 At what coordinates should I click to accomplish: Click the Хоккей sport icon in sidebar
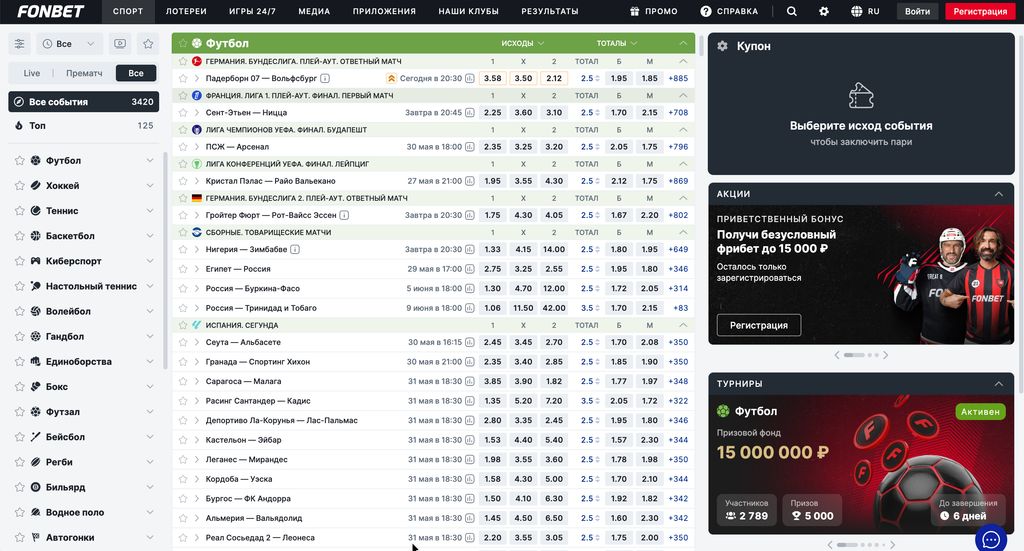(36, 185)
